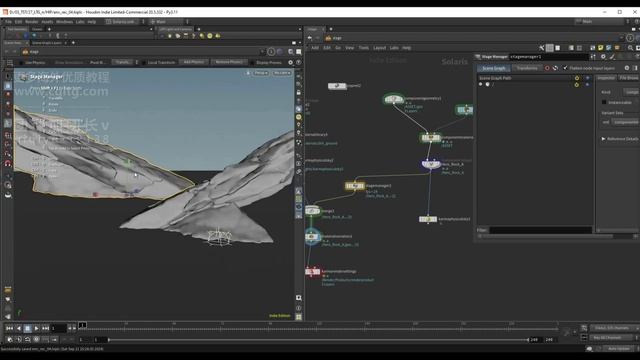The image size is (640, 360).
Task: Click the materiallibrary node below merge1
Action: click(x=312, y=236)
